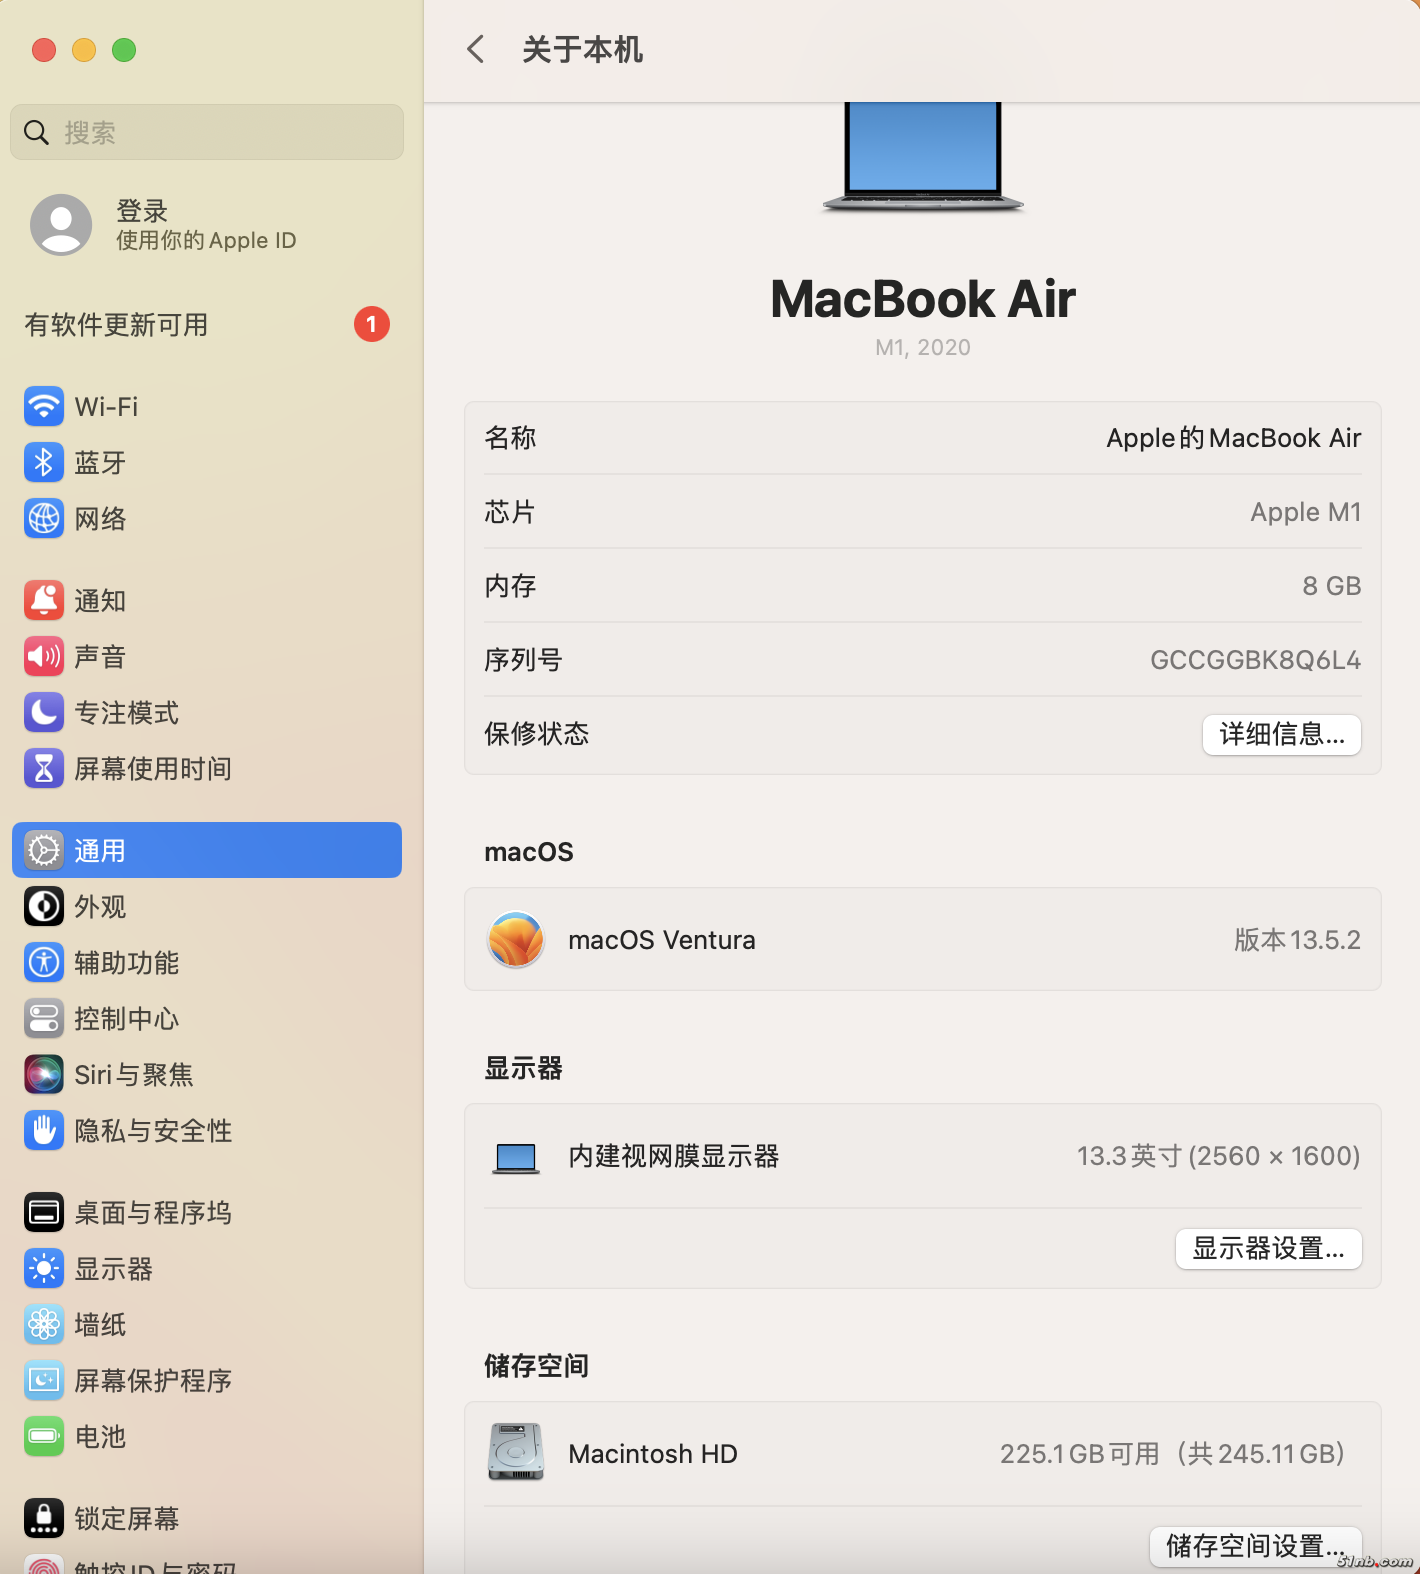Click the macOS Ventura name text
Viewport: 1420px width, 1574px height.
point(662,940)
